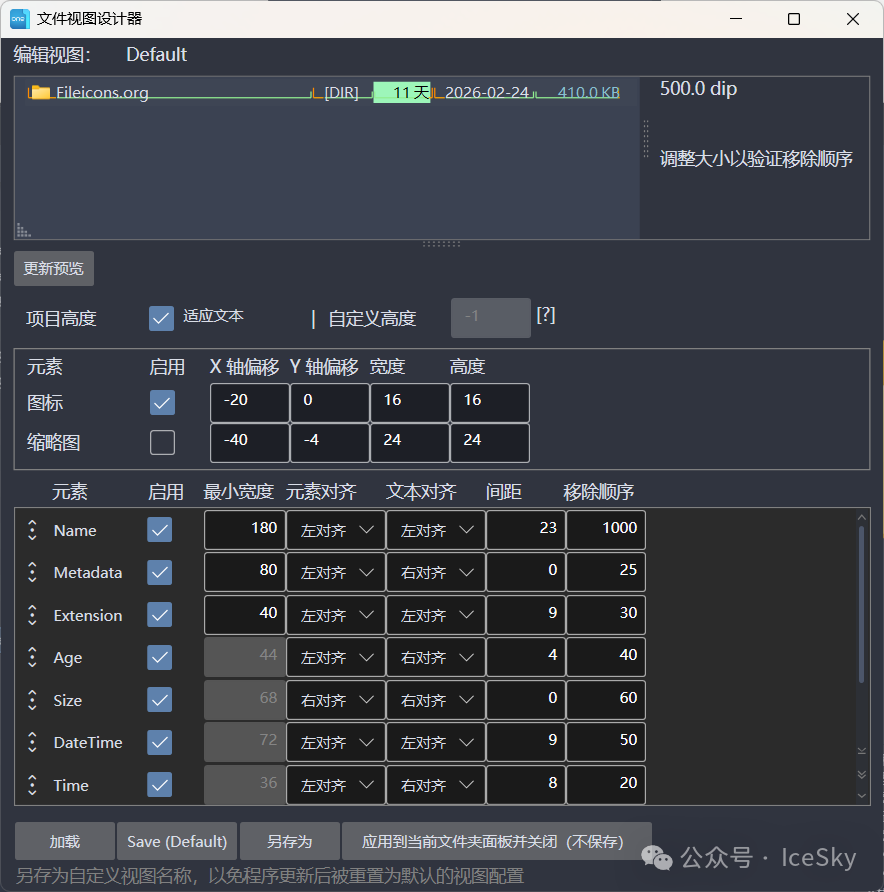Click the 更新预览 button

coord(54,269)
